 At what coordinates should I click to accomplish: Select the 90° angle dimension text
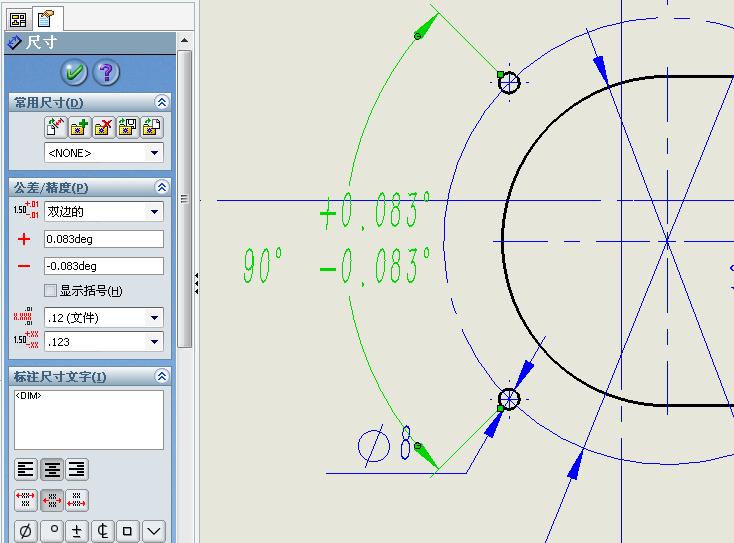(263, 265)
